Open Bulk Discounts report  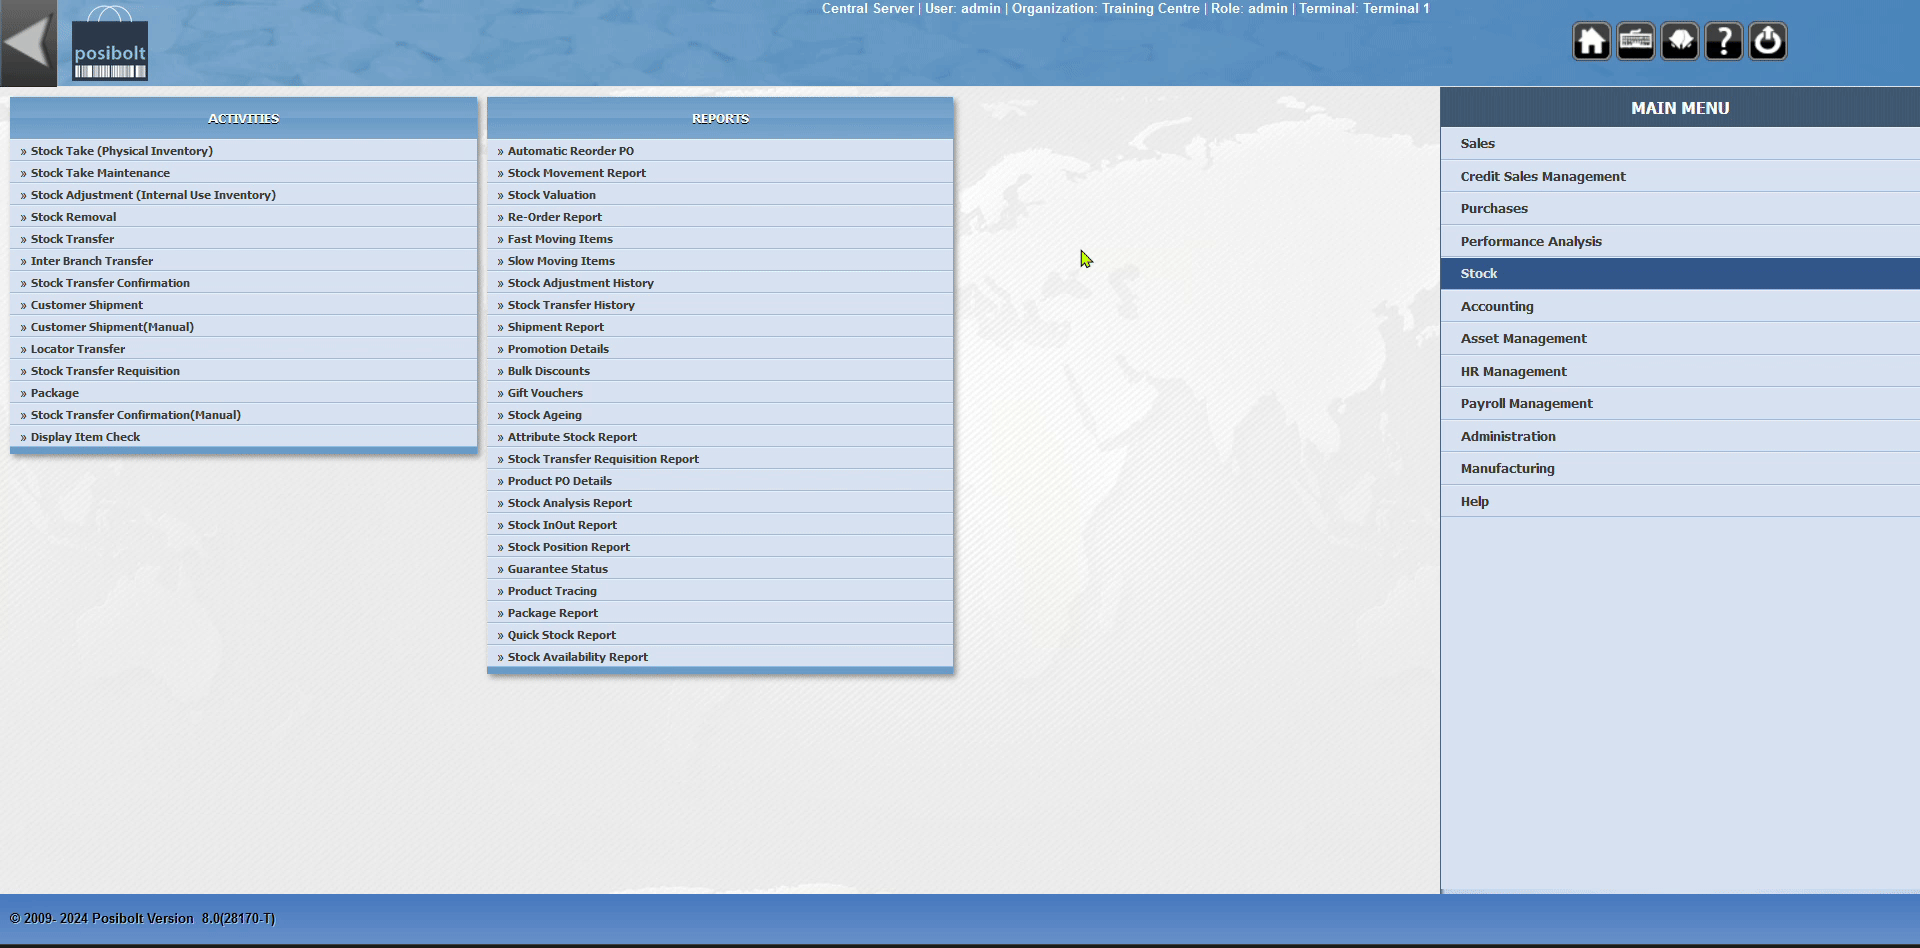pos(720,371)
